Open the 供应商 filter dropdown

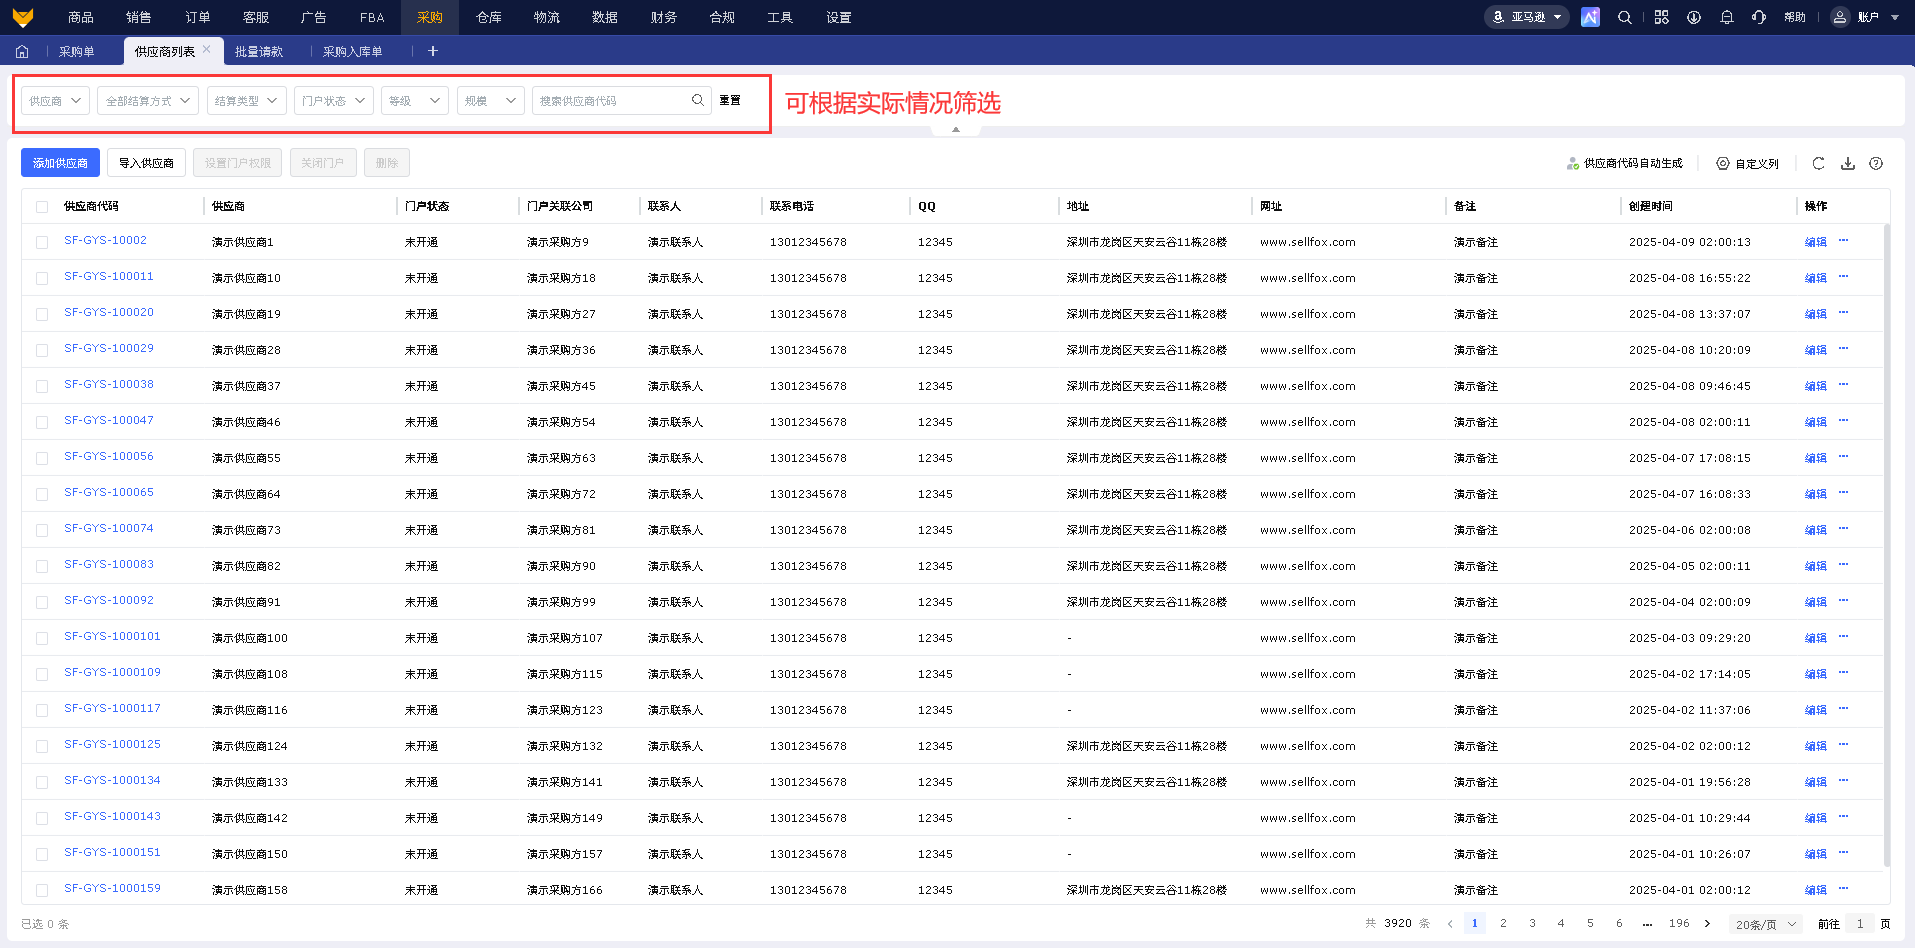[x=56, y=100]
